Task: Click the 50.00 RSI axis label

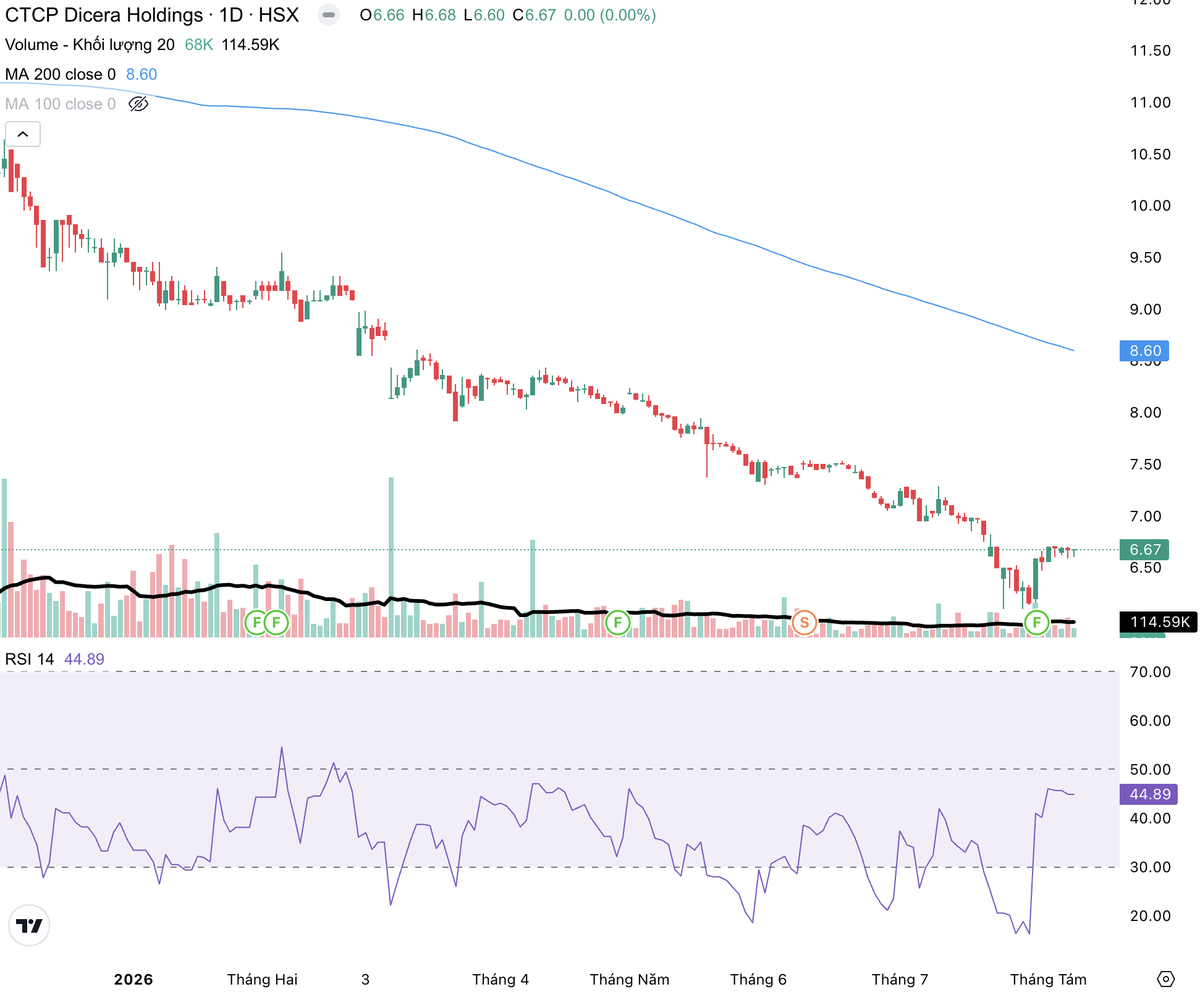Action: click(1151, 769)
